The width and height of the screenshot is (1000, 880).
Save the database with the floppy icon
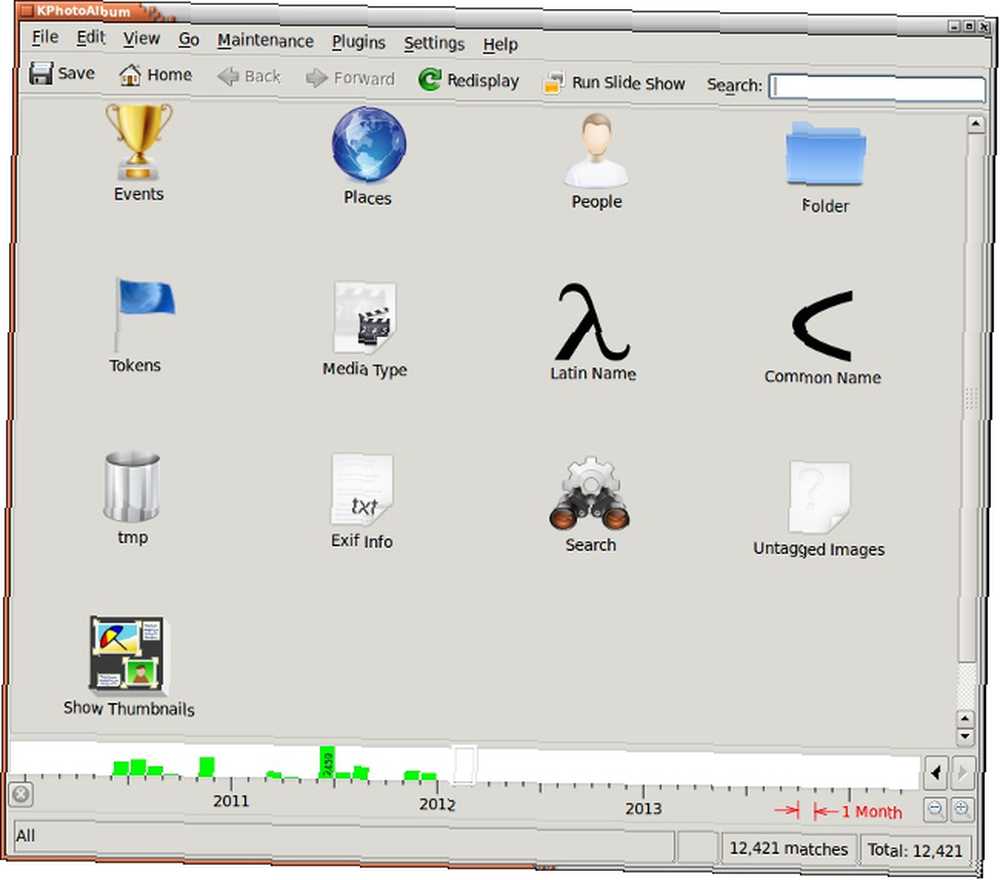pyautogui.click(x=62, y=73)
